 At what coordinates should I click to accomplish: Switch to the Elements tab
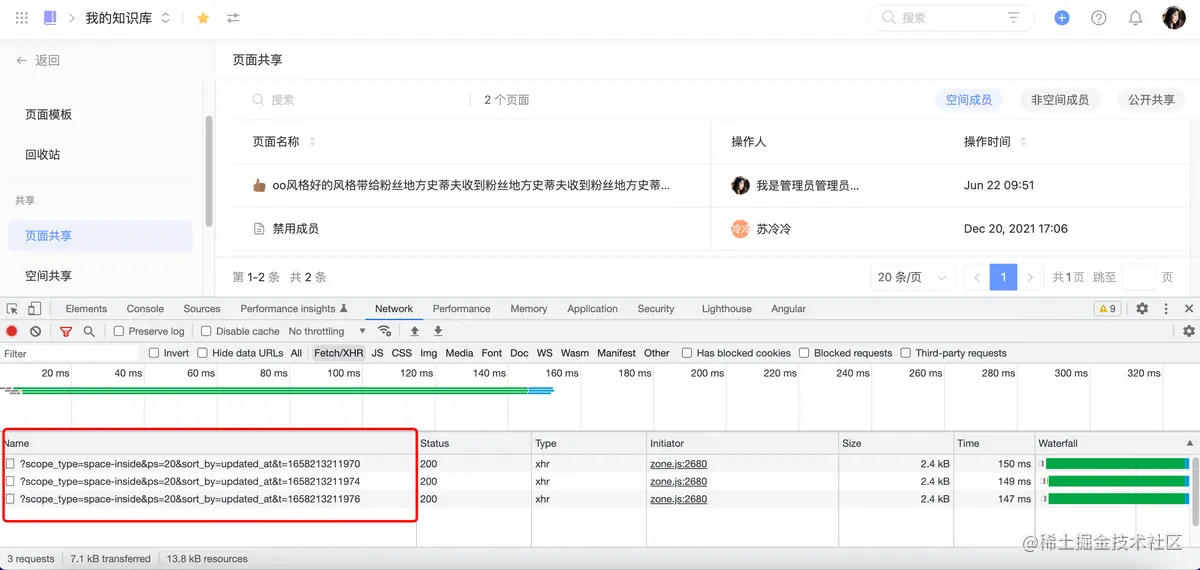pyautogui.click(x=86, y=309)
